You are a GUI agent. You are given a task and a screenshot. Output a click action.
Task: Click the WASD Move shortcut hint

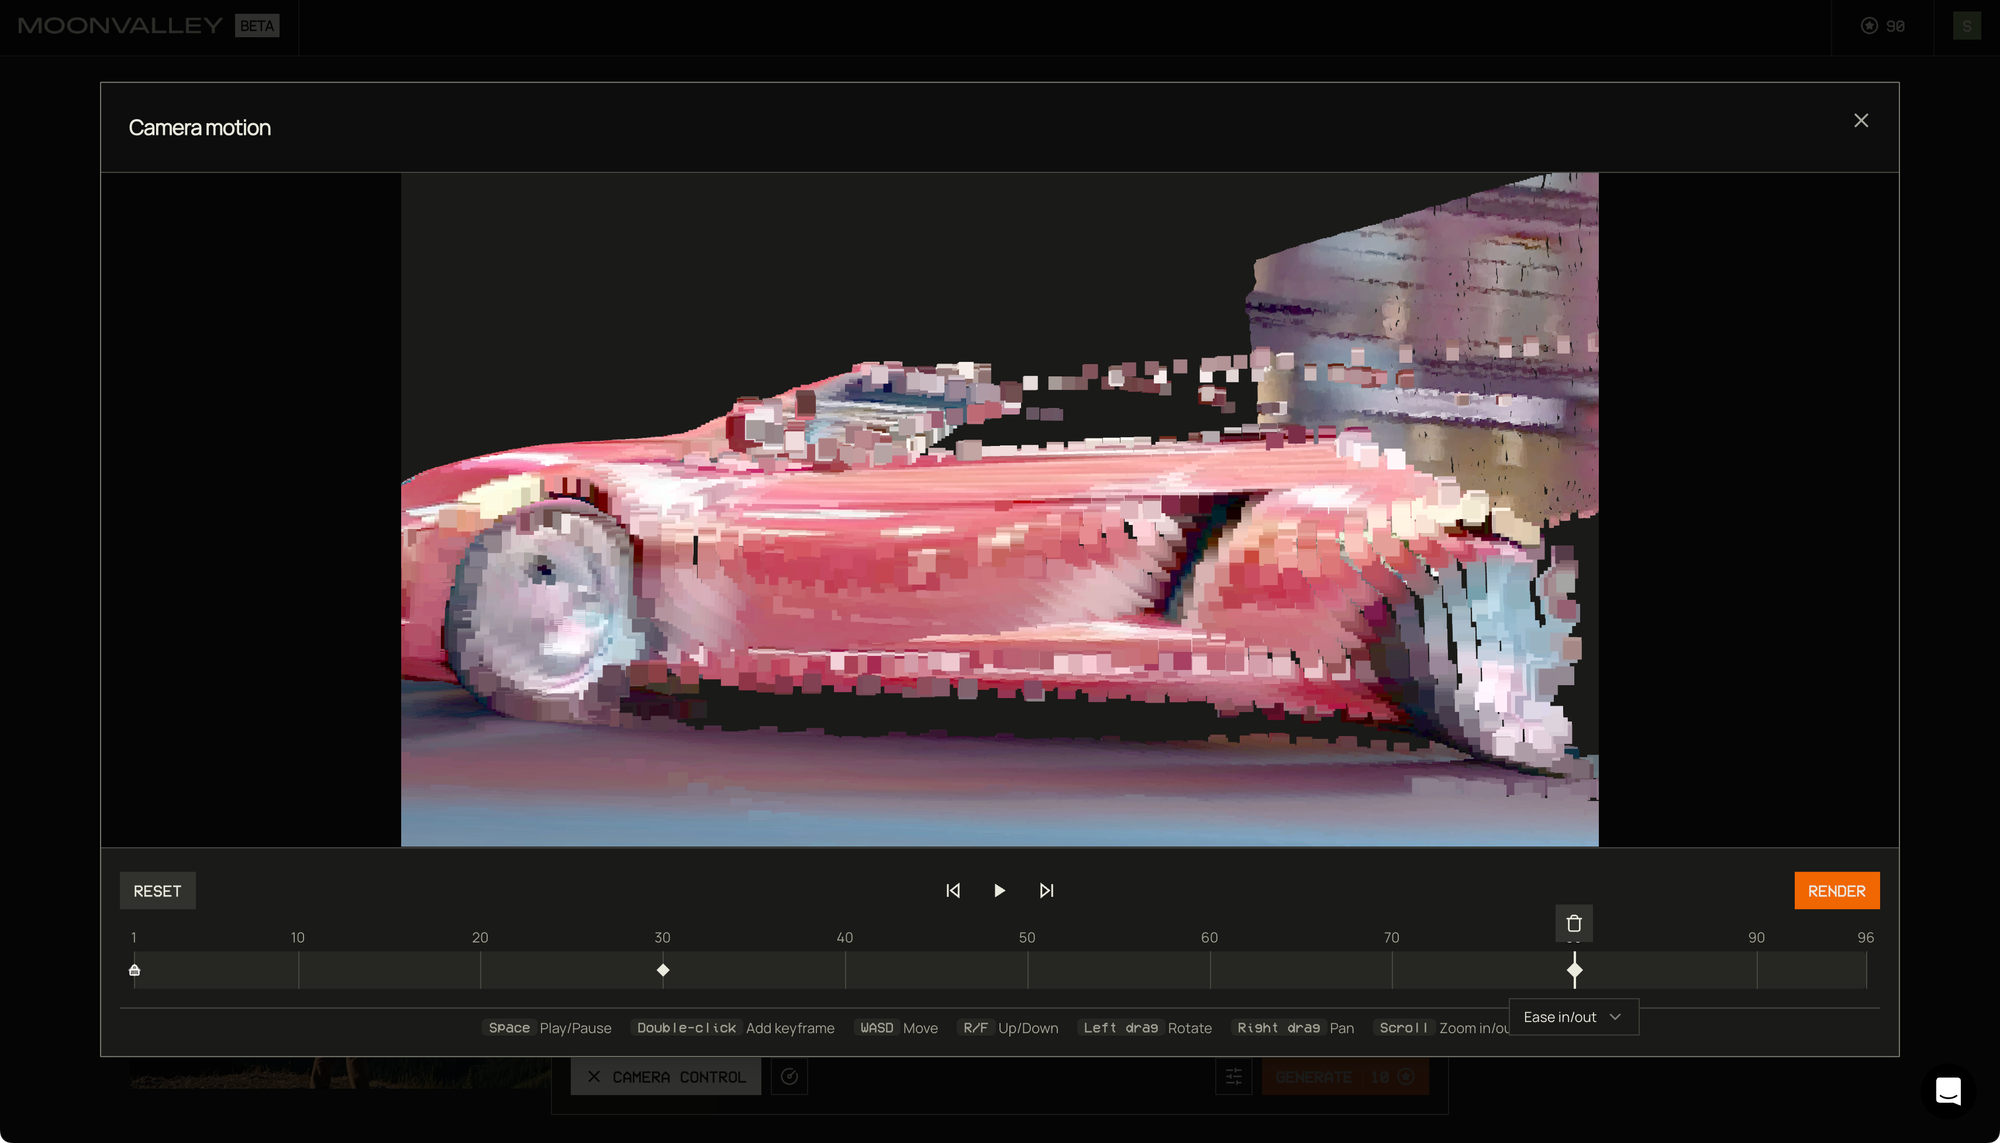click(897, 1028)
